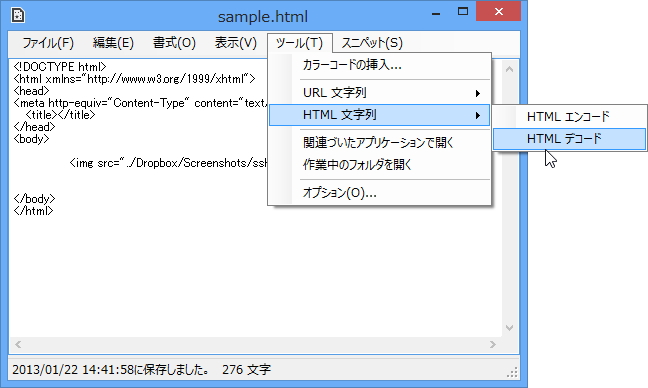Open the ファイル(F) menu
Image resolution: width=648 pixels, height=388 pixels.
pos(48,43)
